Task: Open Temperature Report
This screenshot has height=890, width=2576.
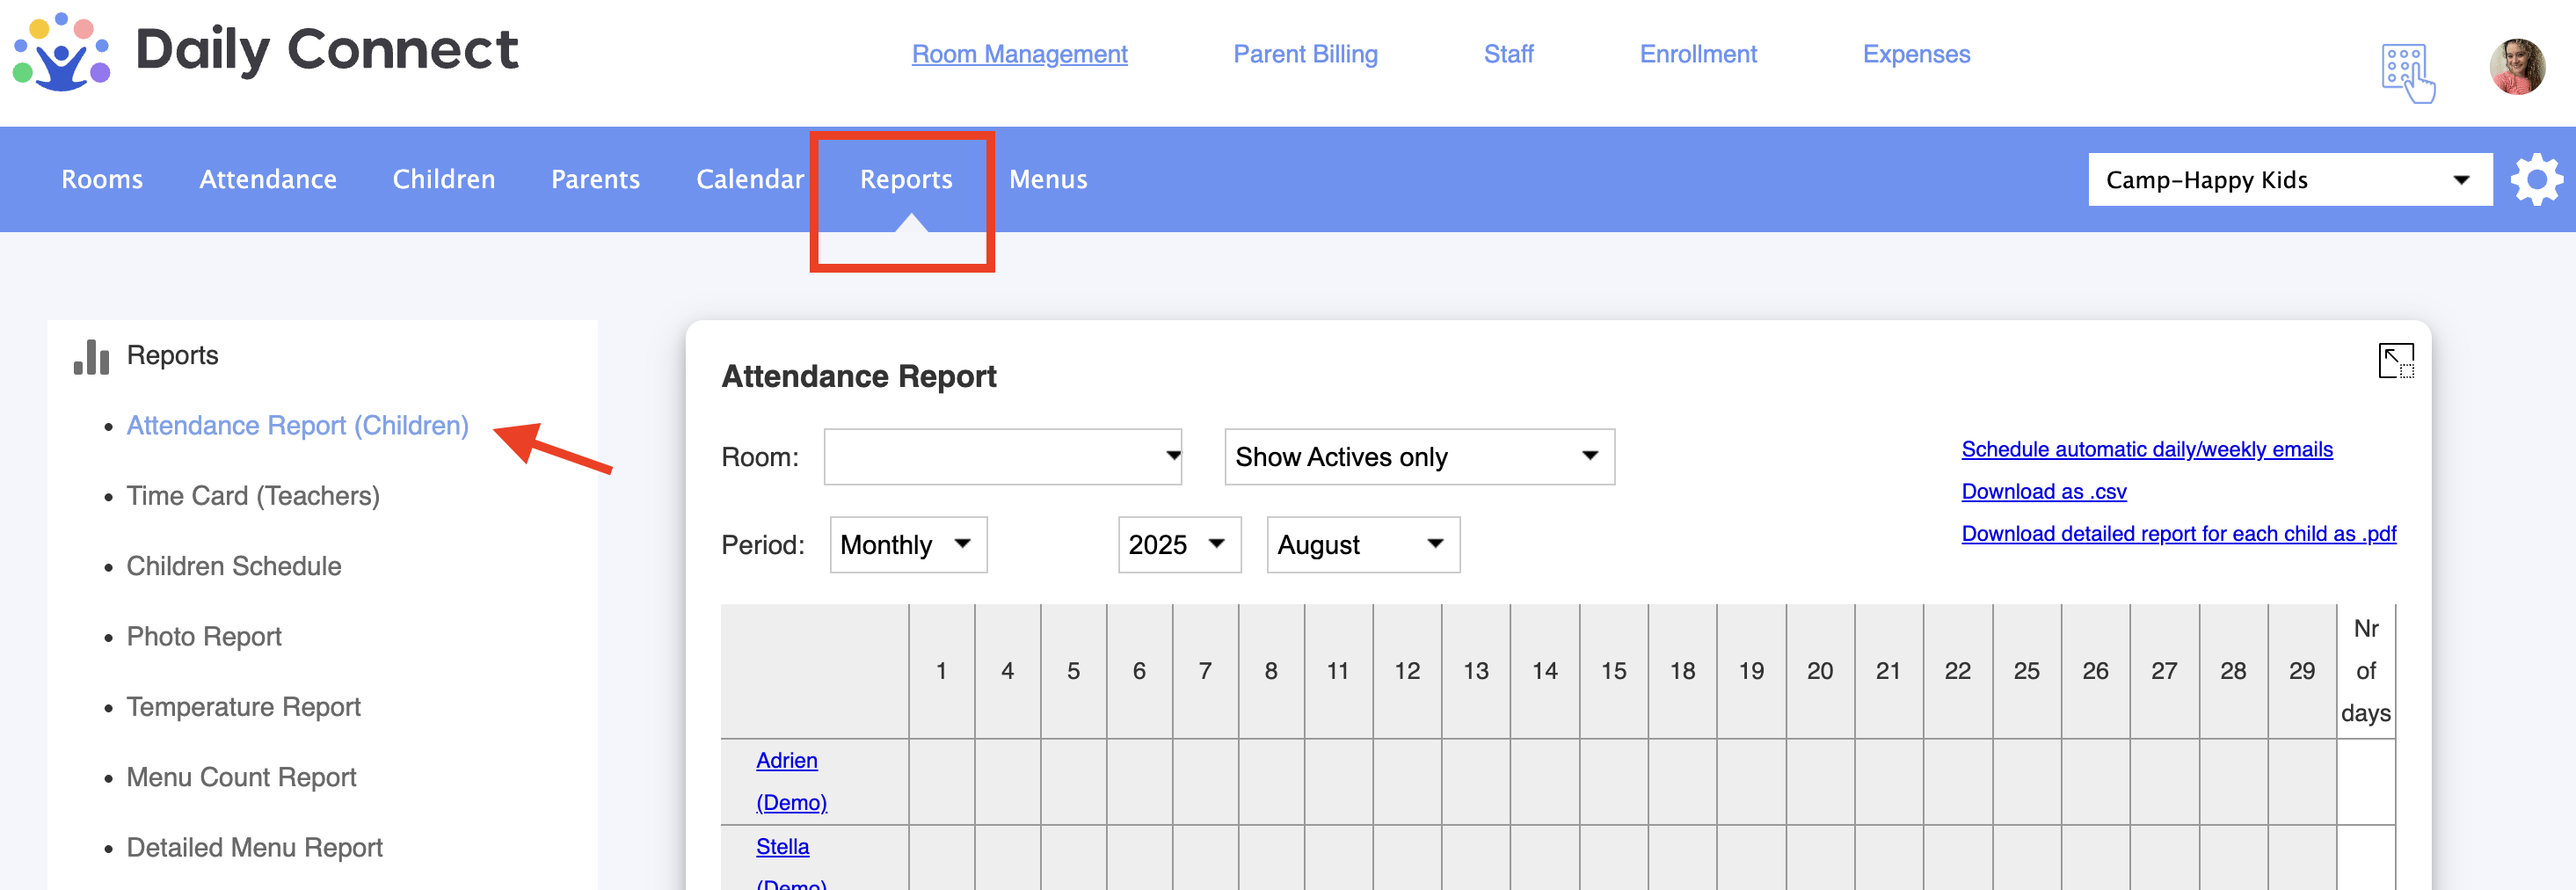Action: point(243,707)
